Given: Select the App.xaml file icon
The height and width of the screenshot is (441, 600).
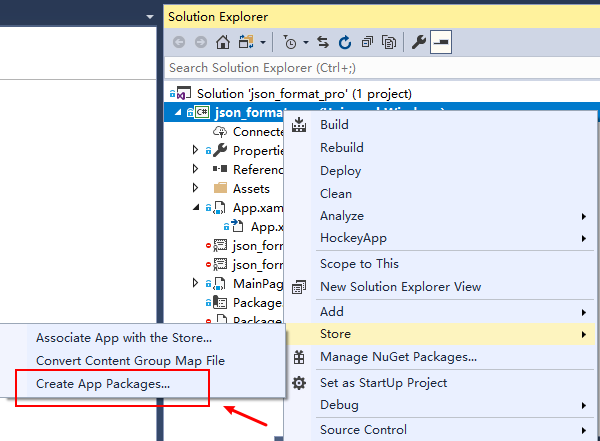Looking at the screenshot, I should coord(220,208).
